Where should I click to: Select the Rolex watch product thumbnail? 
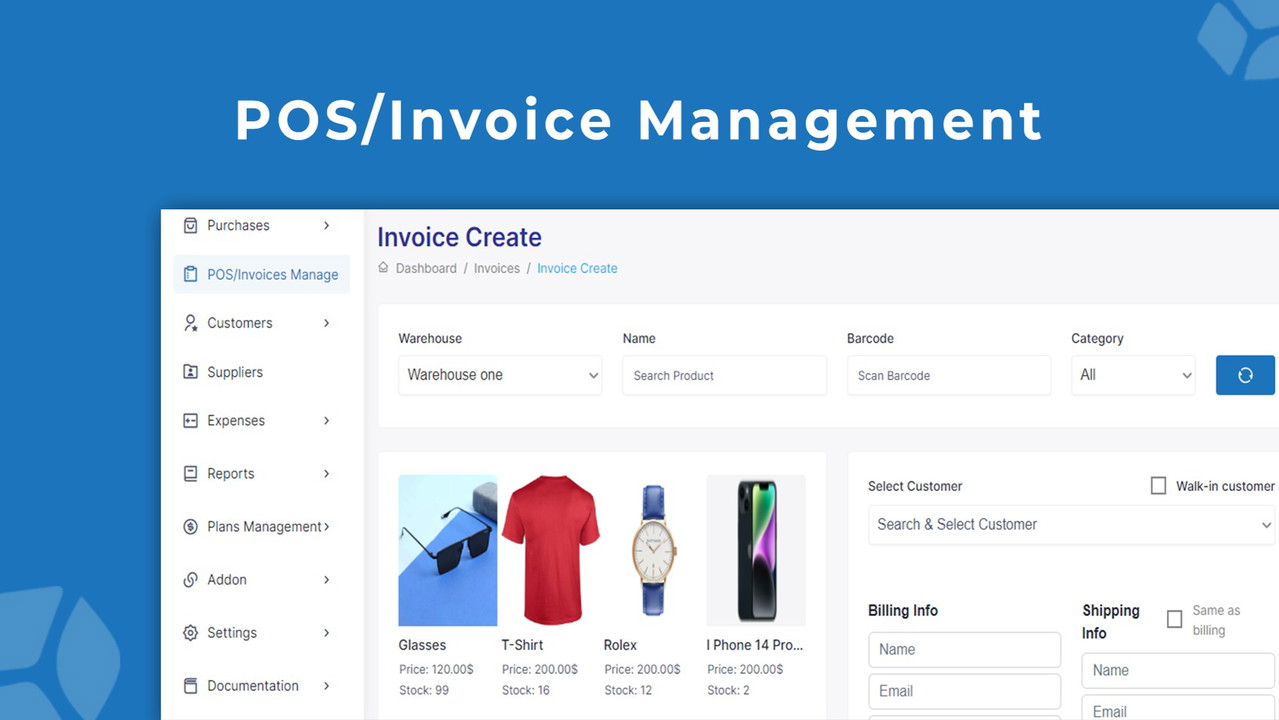point(653,550)
